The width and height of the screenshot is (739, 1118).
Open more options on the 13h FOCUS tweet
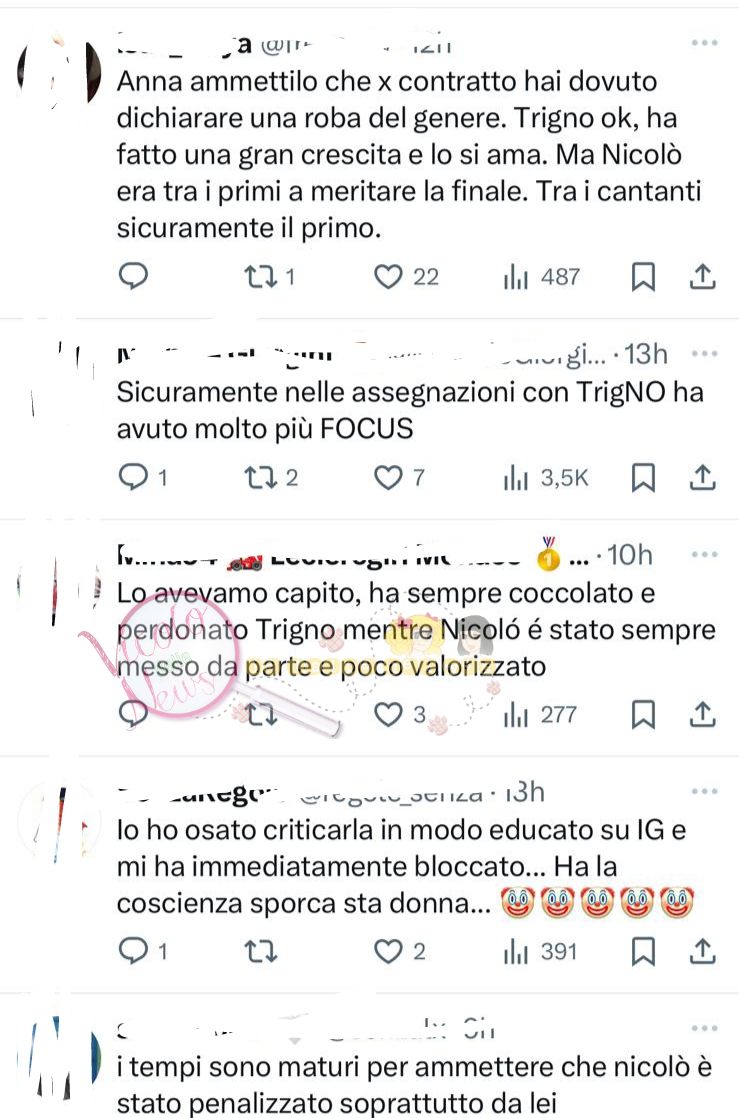(x=704, y=354)
